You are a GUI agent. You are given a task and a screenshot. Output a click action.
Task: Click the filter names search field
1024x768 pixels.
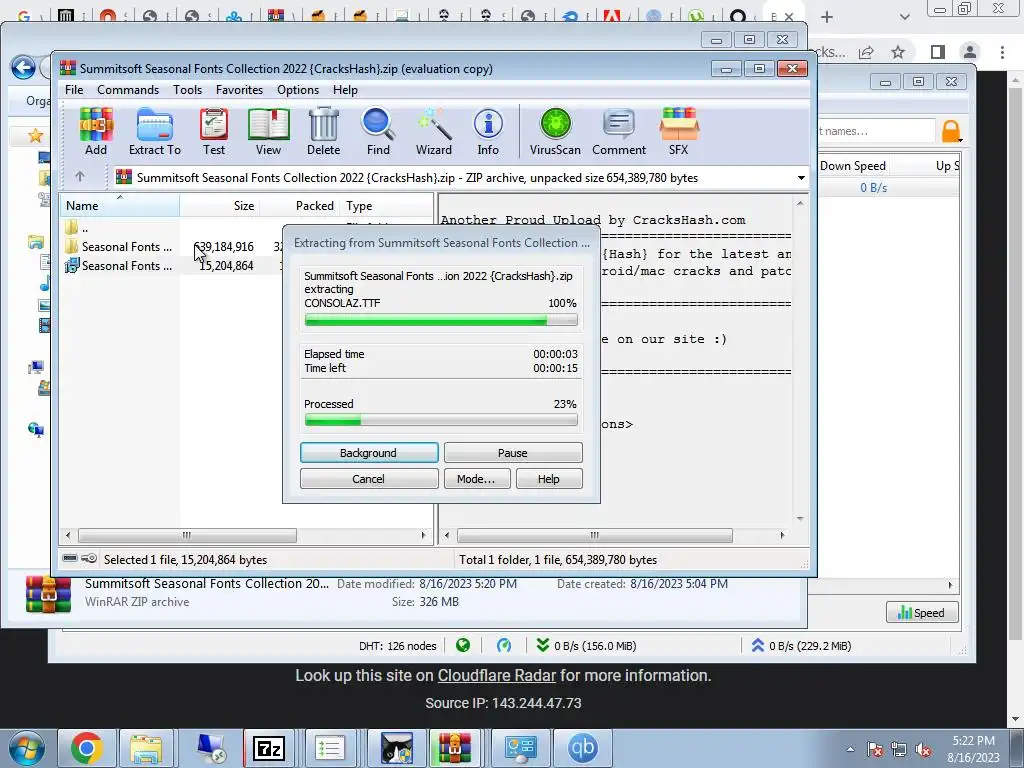point(875,131)
